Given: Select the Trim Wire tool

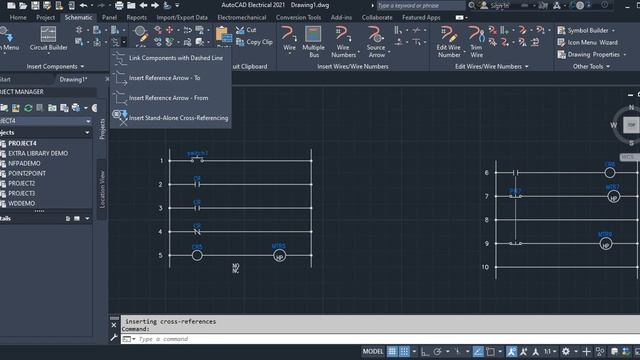Looking at the screenshot, I should (476, 41).
